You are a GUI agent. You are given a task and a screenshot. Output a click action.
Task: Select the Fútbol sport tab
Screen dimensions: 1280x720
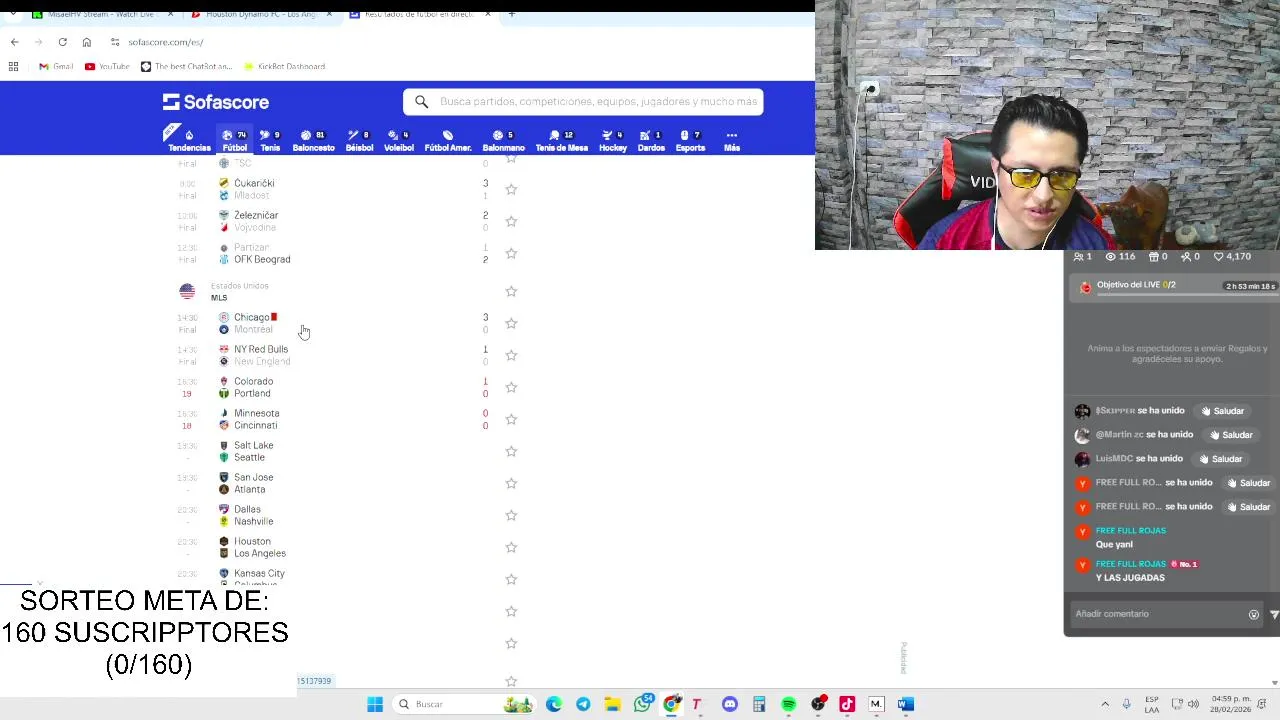pyautogui.click(x=234, y=141)
